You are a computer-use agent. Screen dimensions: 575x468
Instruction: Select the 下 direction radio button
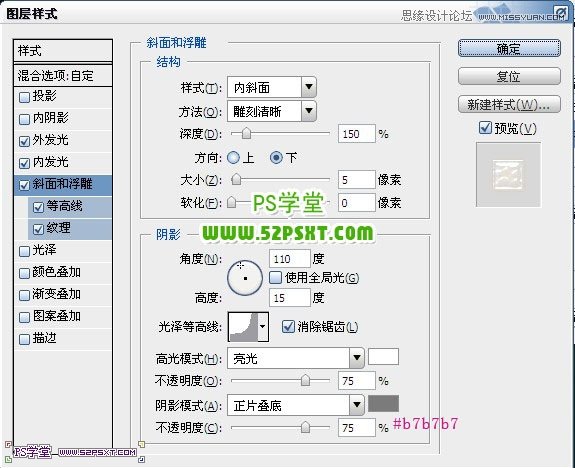click(276, 158)
